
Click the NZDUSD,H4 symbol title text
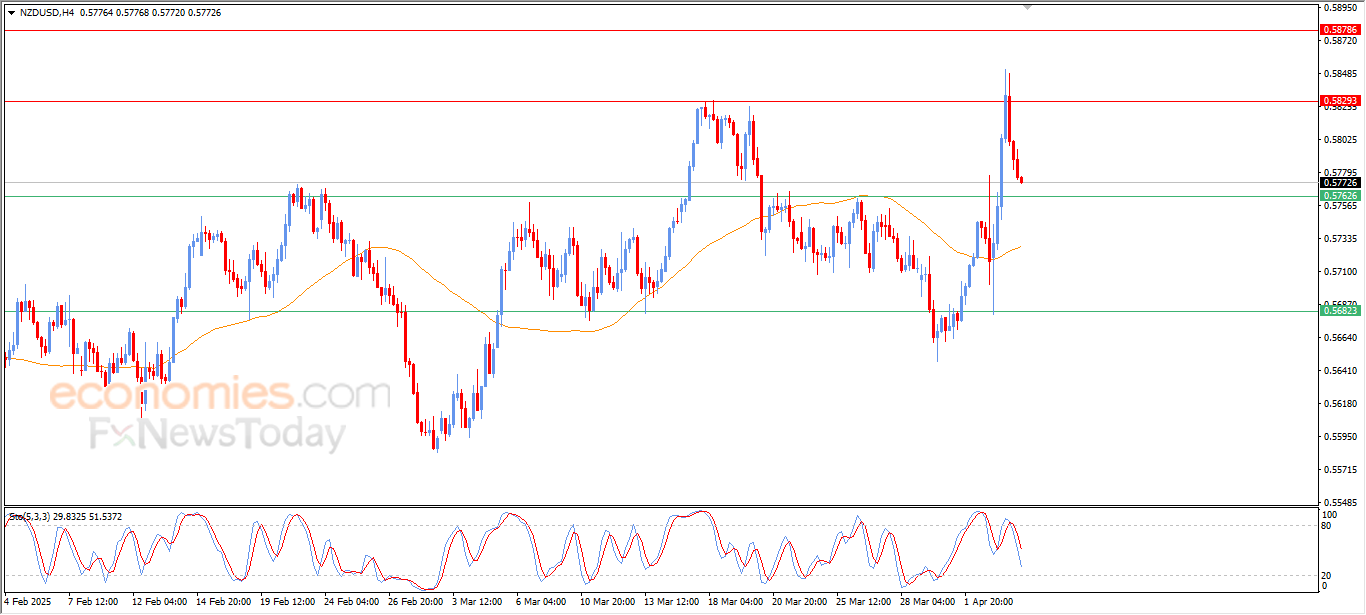pos(47,13)
